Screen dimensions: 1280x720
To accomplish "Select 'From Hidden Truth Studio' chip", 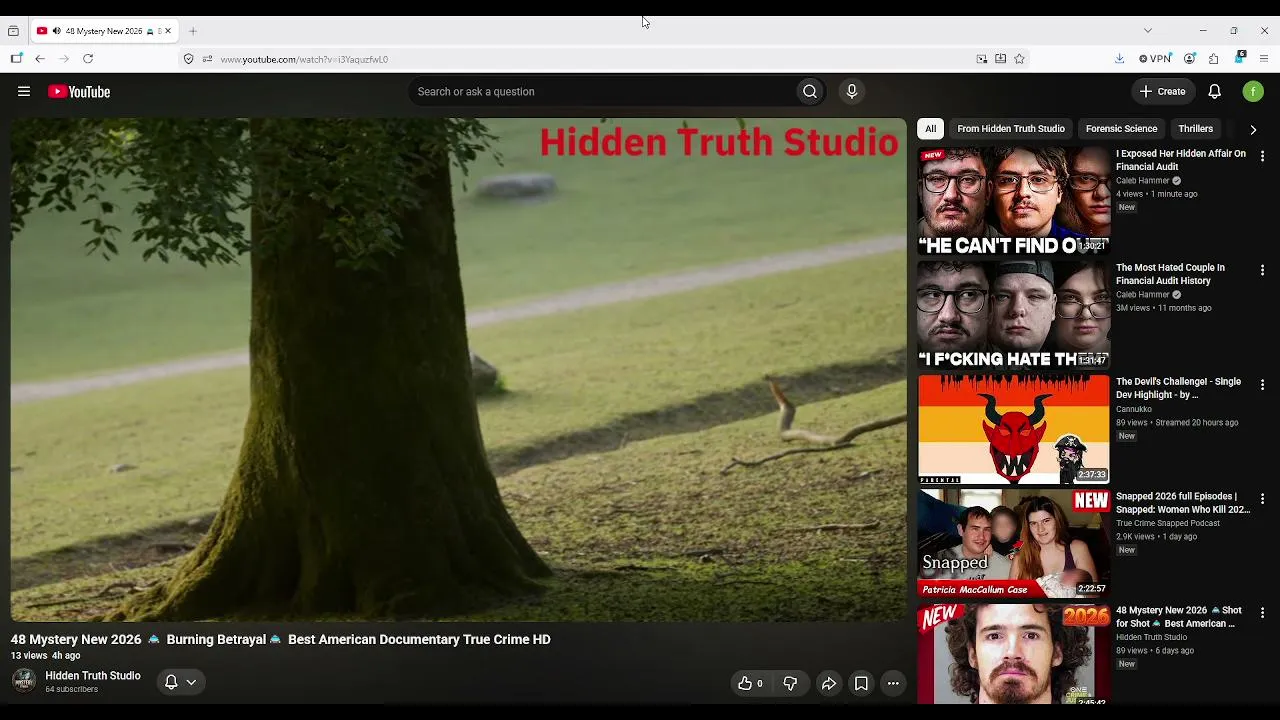I will pyautogui.click(x=1011, y=129).
